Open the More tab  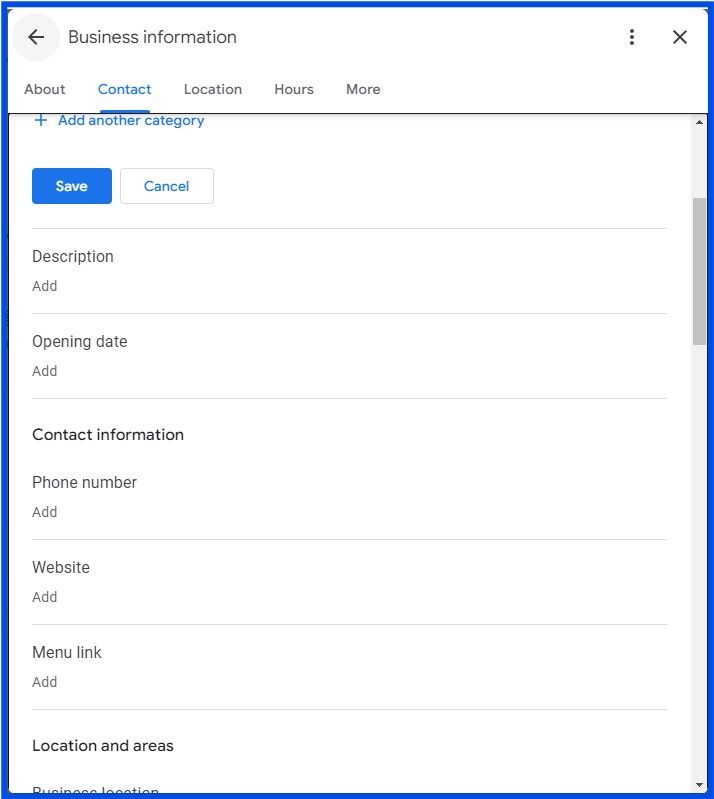[363, 89]
